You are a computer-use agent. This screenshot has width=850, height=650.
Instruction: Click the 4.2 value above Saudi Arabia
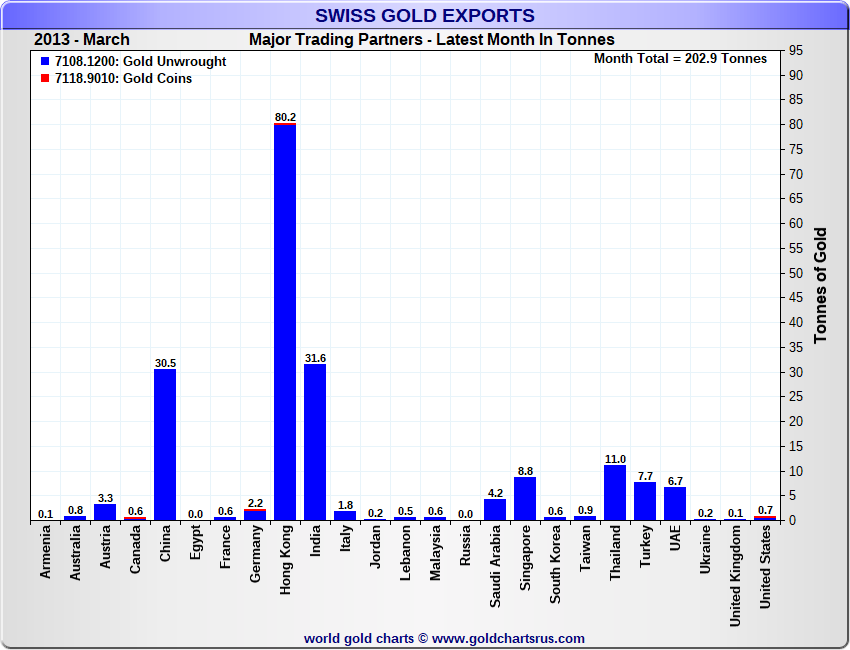495,493
